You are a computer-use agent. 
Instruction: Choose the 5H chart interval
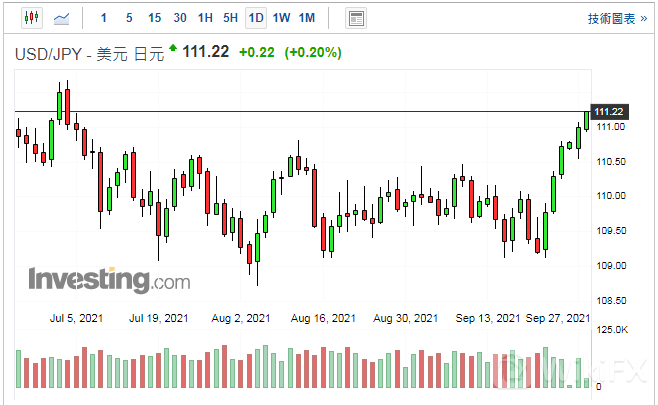[x=230, y=18]
